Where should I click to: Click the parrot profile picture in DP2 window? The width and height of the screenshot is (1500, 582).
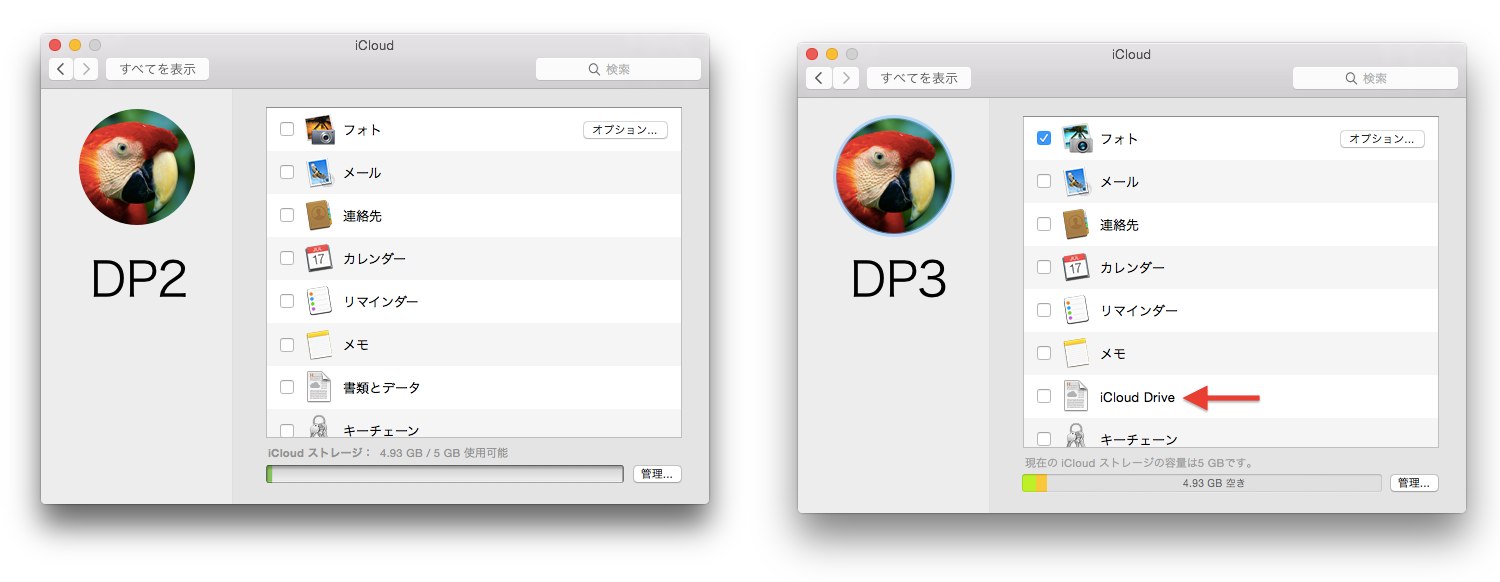click(x=137, y=167)
